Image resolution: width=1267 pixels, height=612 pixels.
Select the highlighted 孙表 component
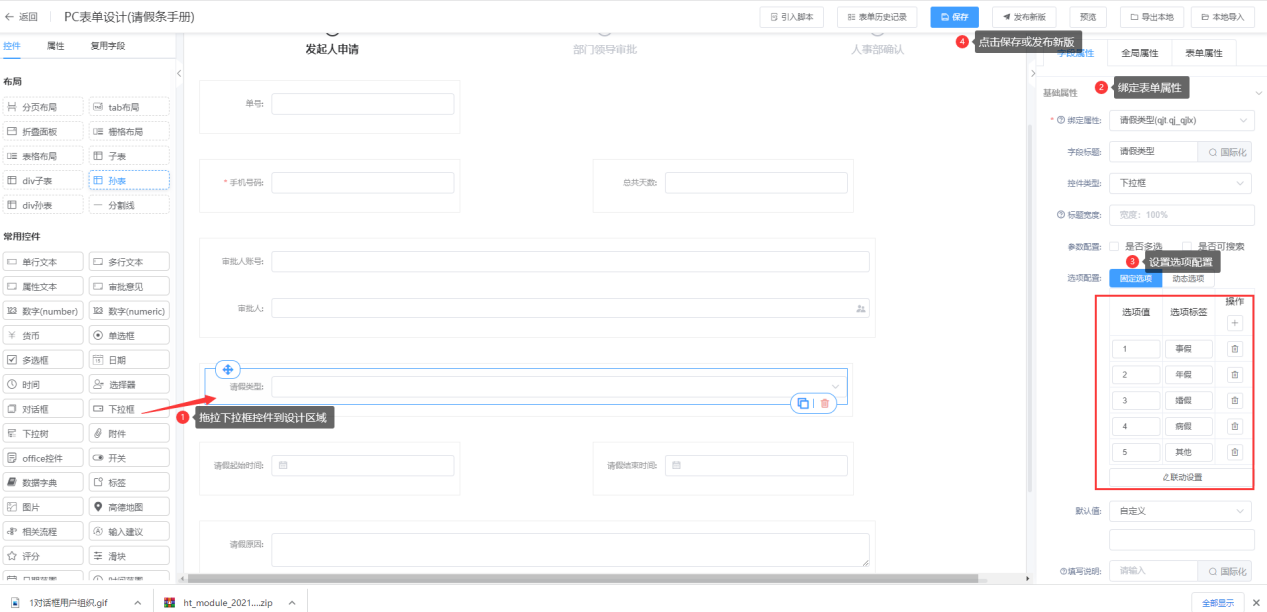(129, 180)
